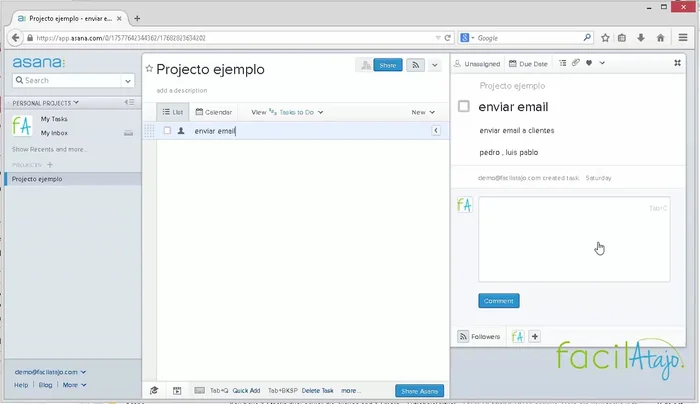Select the List view tab
Viewport: 700px width, 404px height.
click(172, 112)
